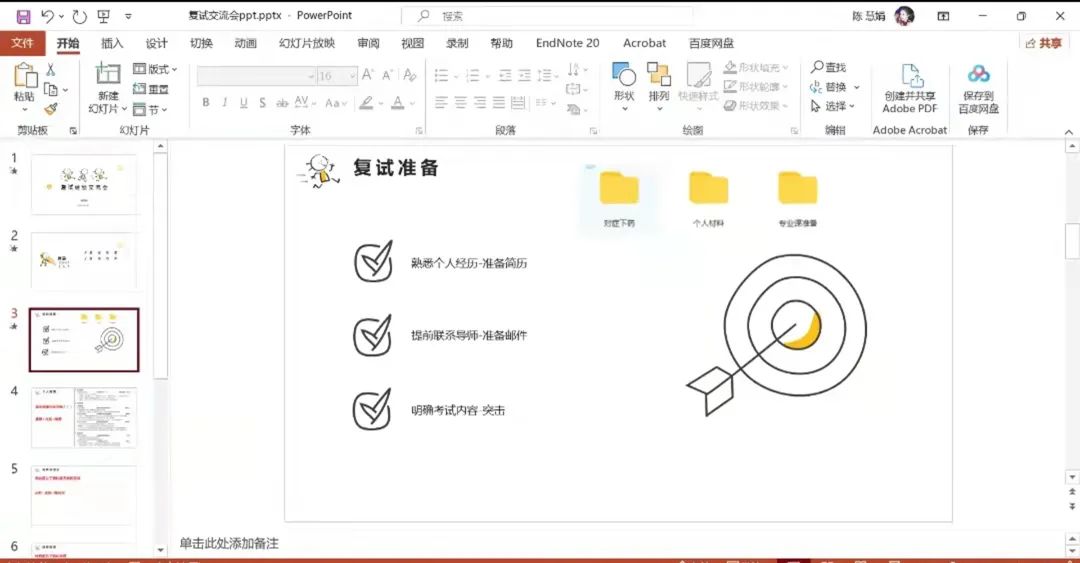This screenshot has width=1080, height=563.
Task: Open the EndNote 20 tab
Action: [568, 43]
